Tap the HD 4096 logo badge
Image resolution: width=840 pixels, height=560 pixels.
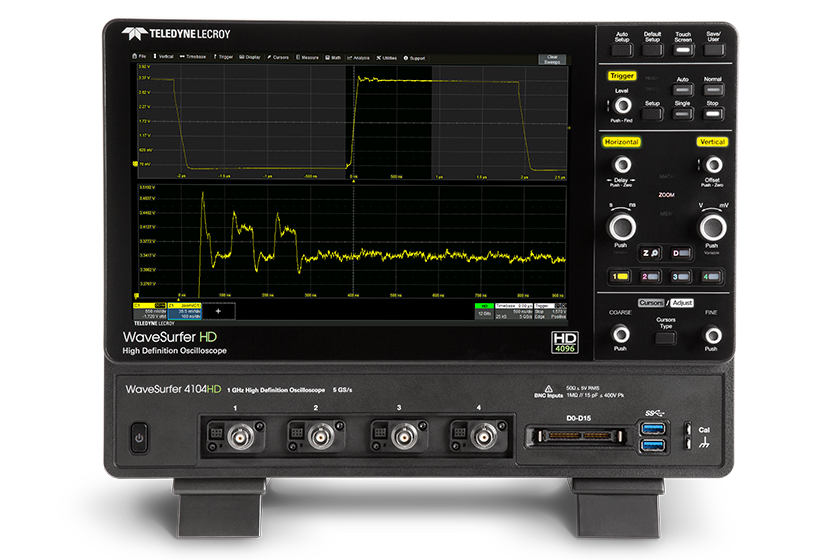click(565, 342)
